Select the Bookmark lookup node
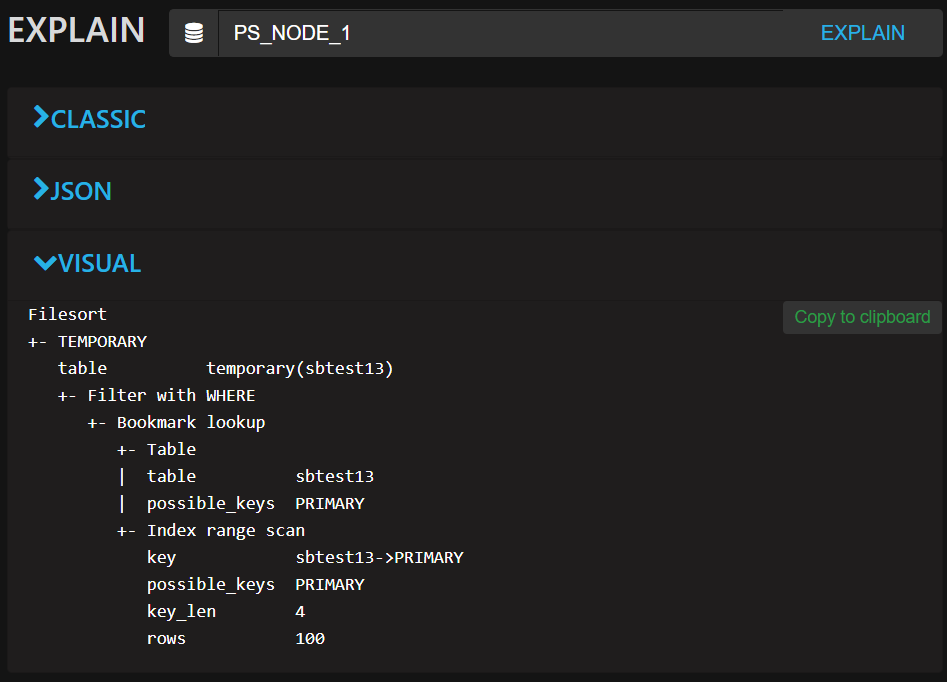 (191, 423)
